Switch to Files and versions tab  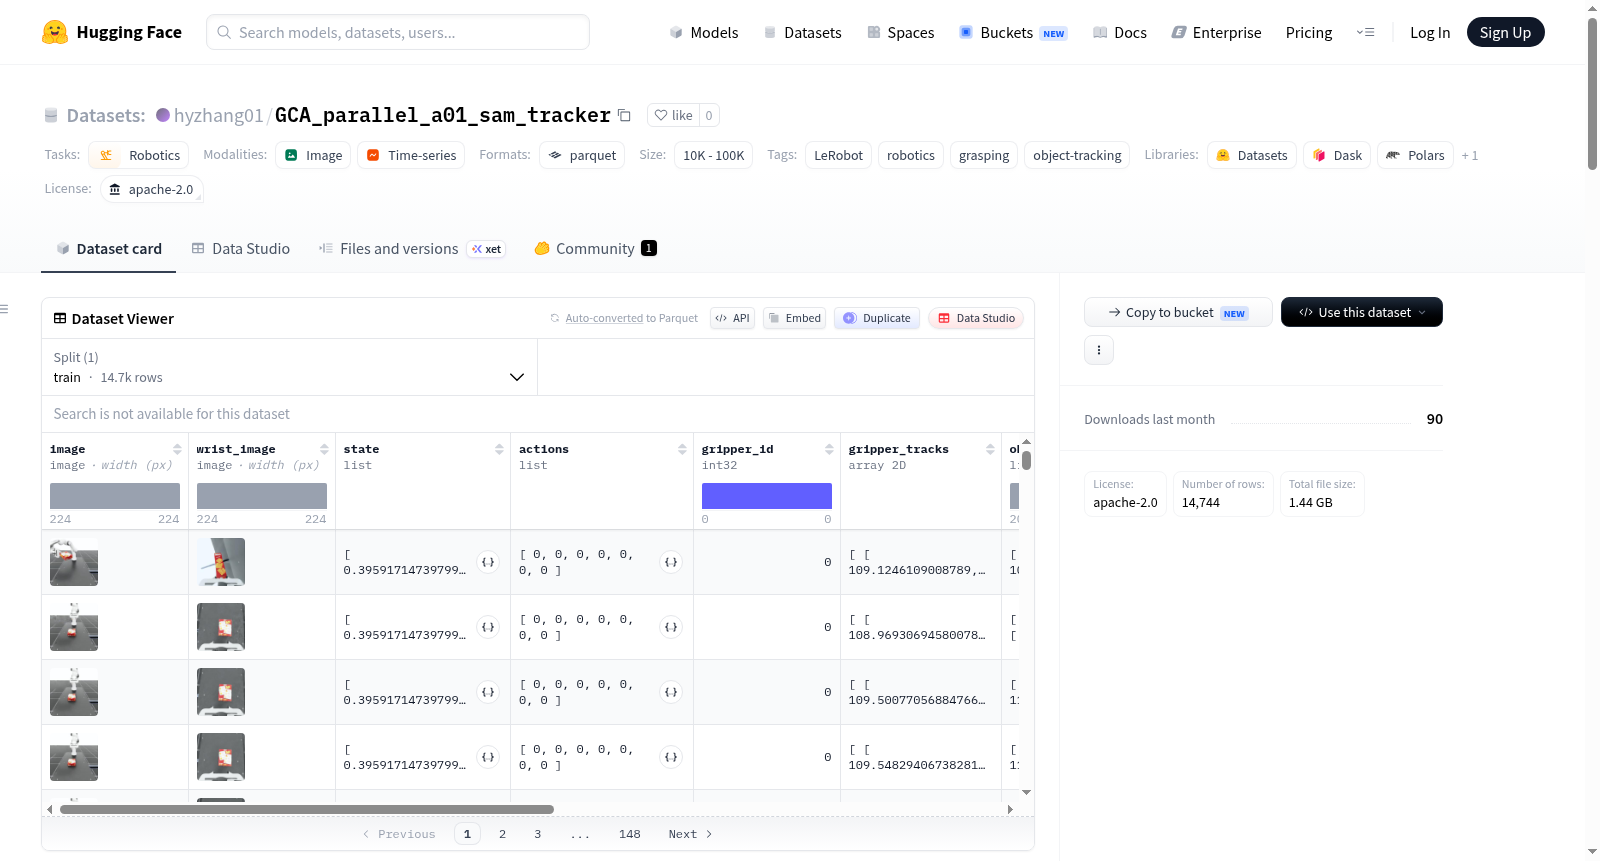(412, 248)
